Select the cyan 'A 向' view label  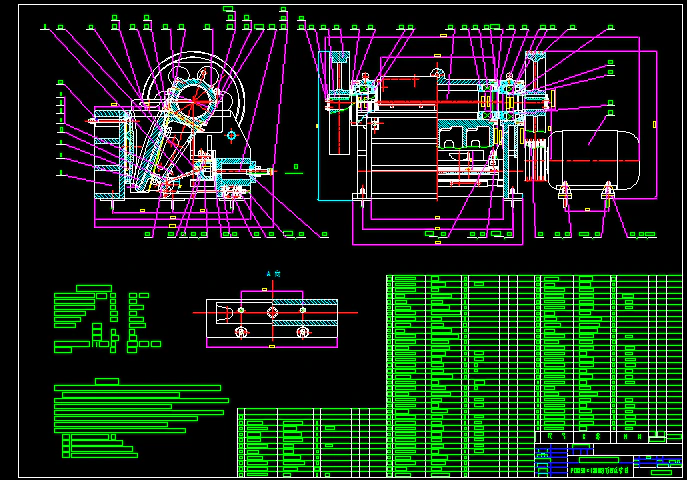[273, 274]
